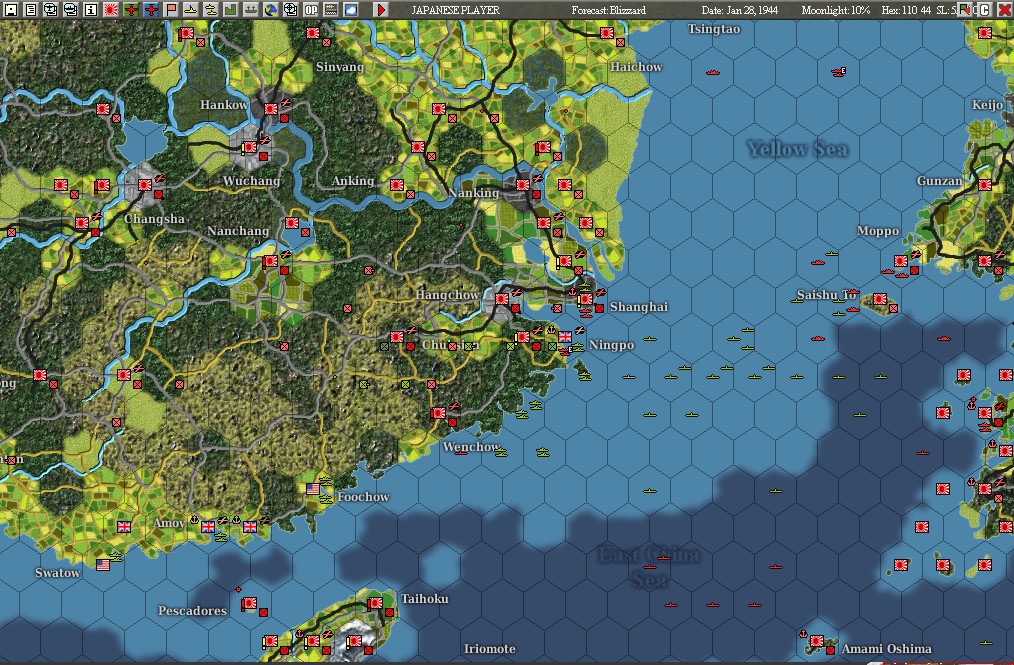Click the 'Keijo' city label

click(987, 105)
